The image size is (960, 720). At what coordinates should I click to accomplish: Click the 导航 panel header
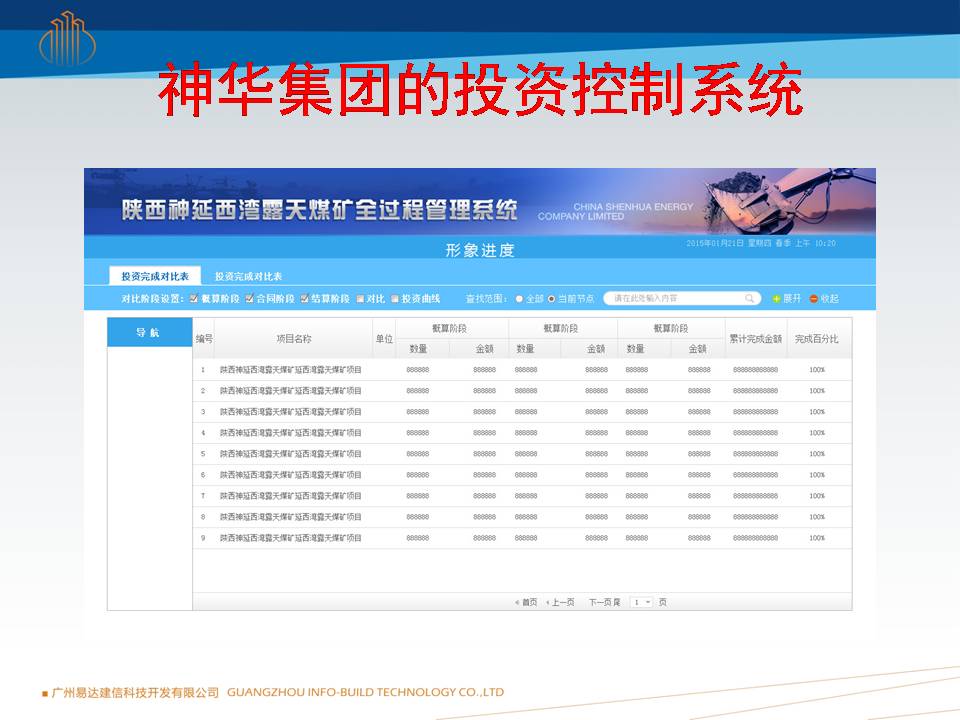coord(149,332)
